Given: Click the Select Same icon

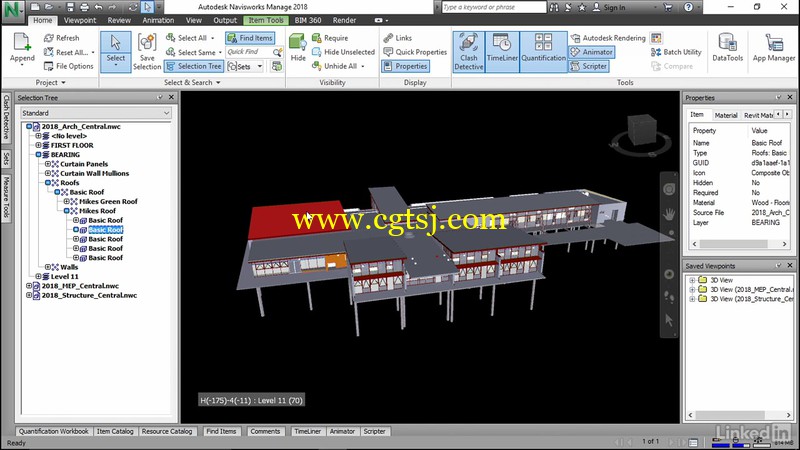Looking at the screenshot, I should (171, 52).
